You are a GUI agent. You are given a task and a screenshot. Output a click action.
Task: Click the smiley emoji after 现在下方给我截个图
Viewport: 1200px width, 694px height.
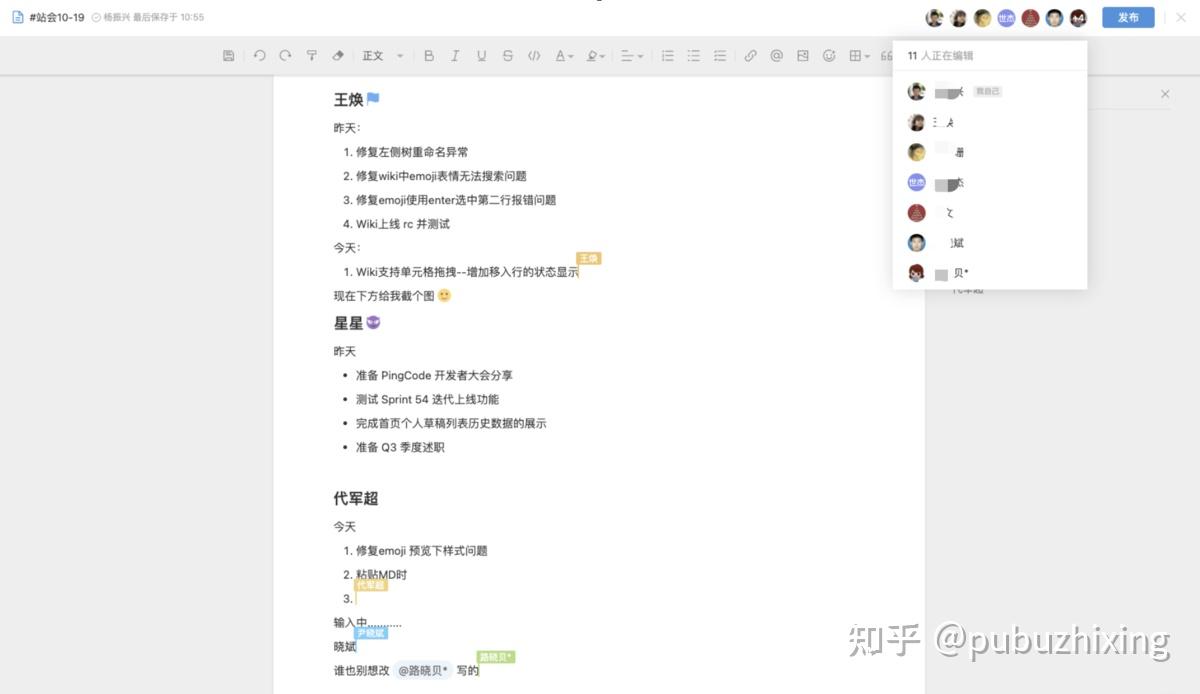coord(445,296)
